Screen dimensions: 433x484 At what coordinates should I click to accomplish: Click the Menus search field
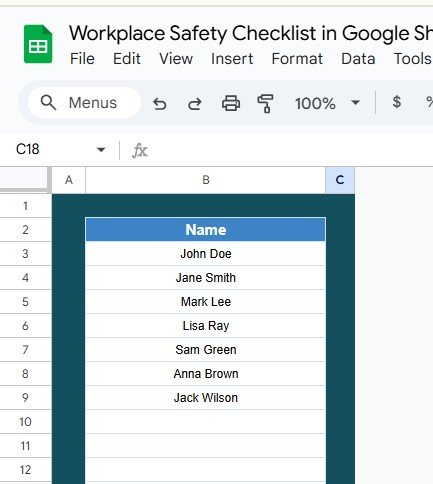(x=84, y=102)
